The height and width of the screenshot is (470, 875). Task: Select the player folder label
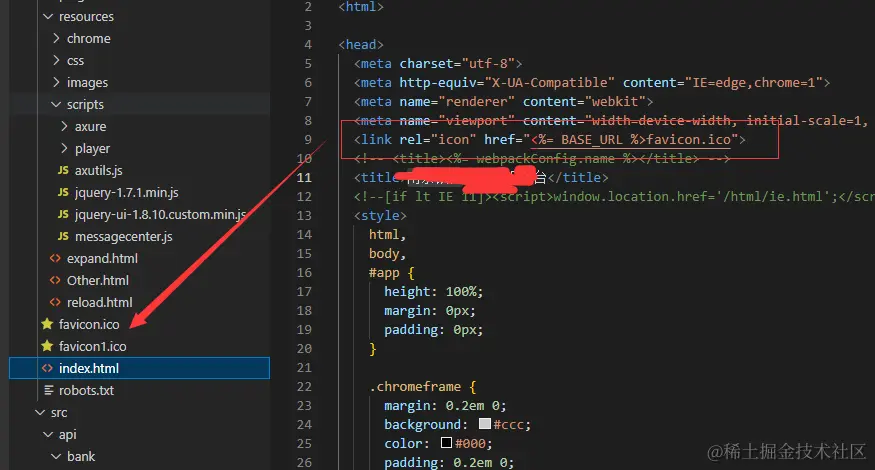point(93,148)
